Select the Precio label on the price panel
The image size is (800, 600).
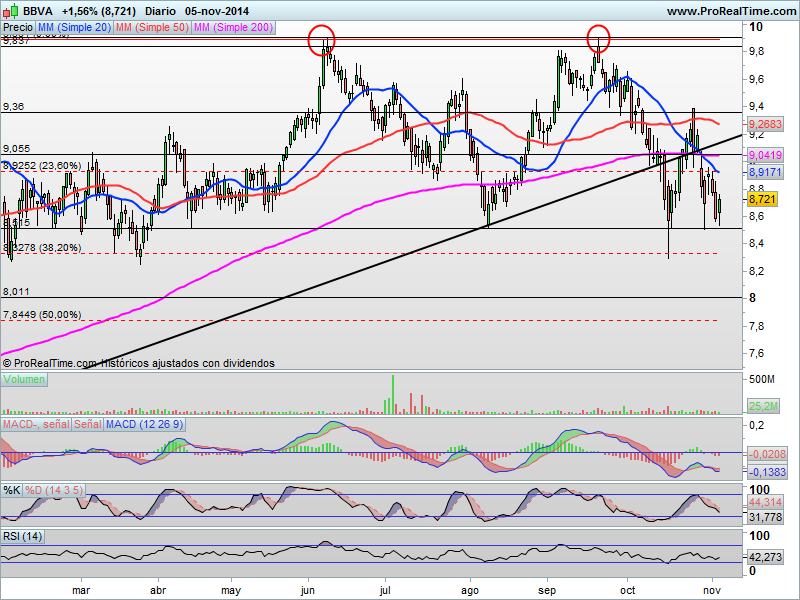pos(18,28)
